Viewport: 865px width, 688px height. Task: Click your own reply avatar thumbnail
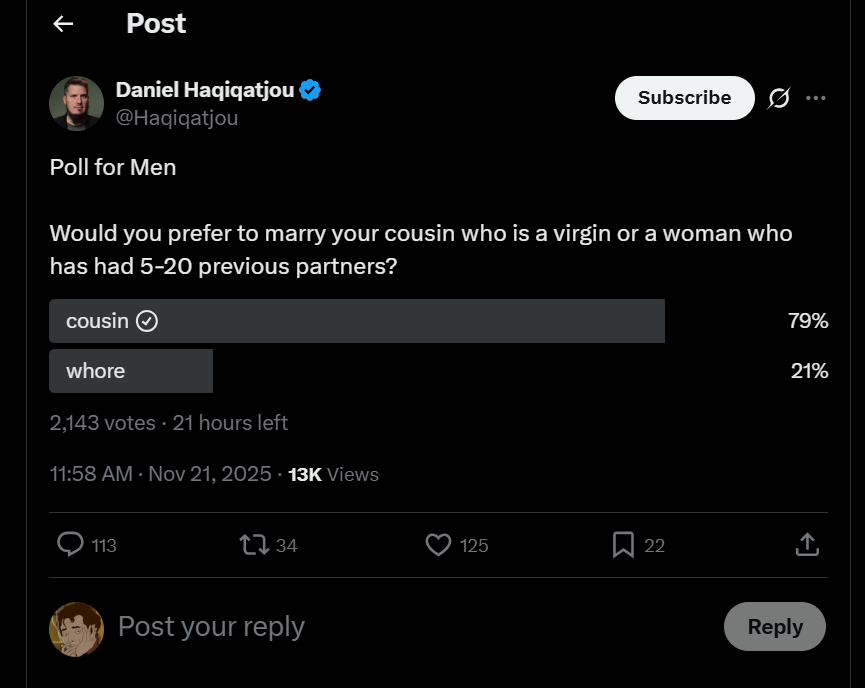(77, 629)
